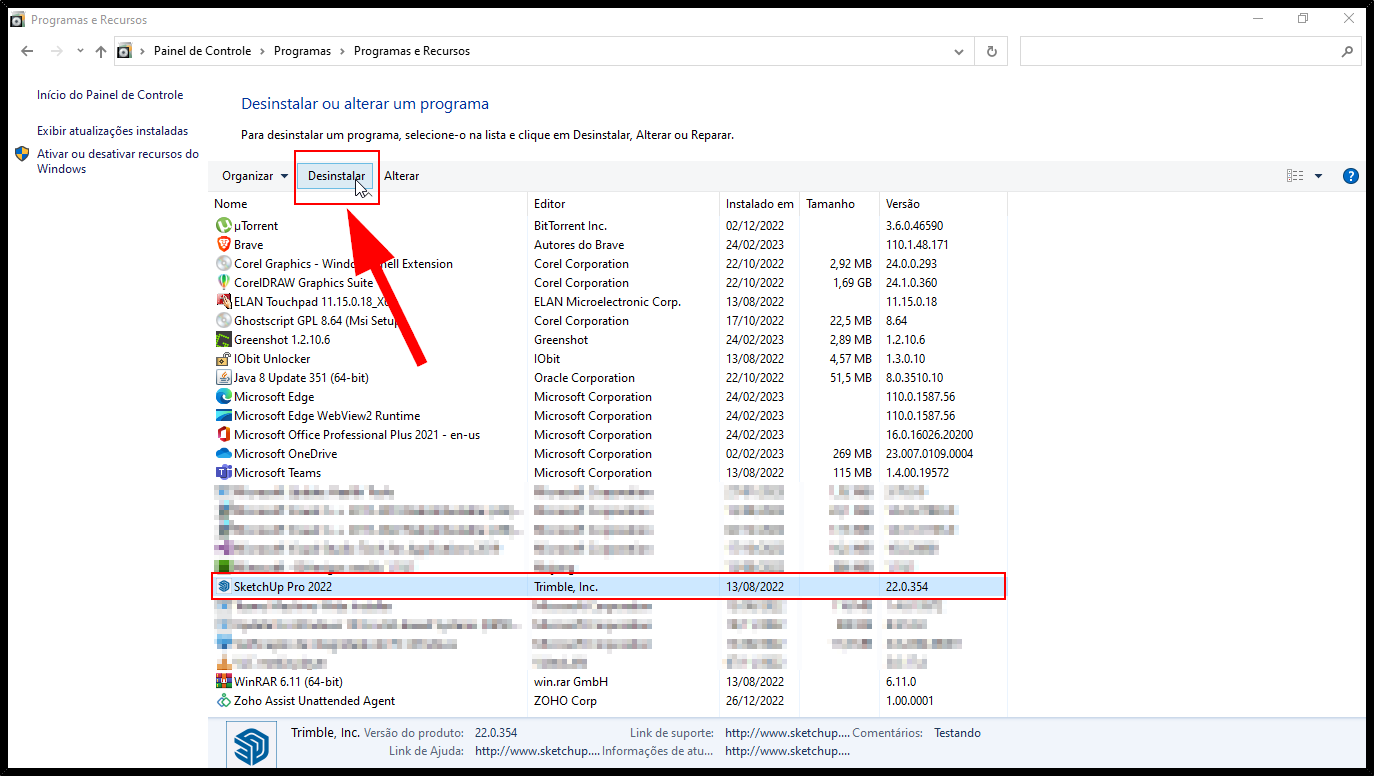
Task: Click the search input field
Action: pyautogui.click(x=1180, y=51)
